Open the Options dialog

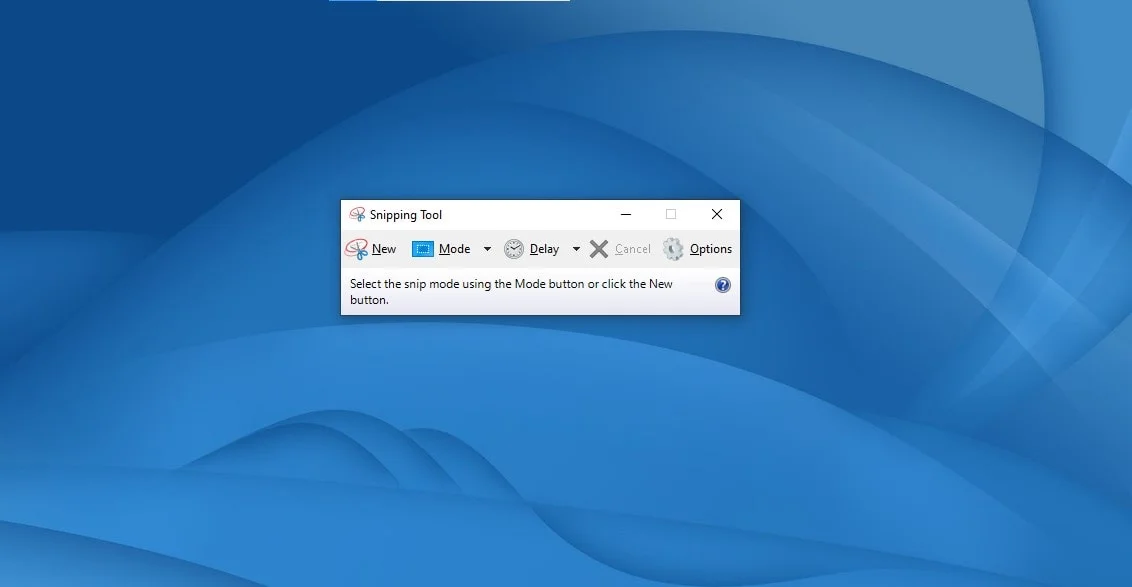tap(710, 248)
